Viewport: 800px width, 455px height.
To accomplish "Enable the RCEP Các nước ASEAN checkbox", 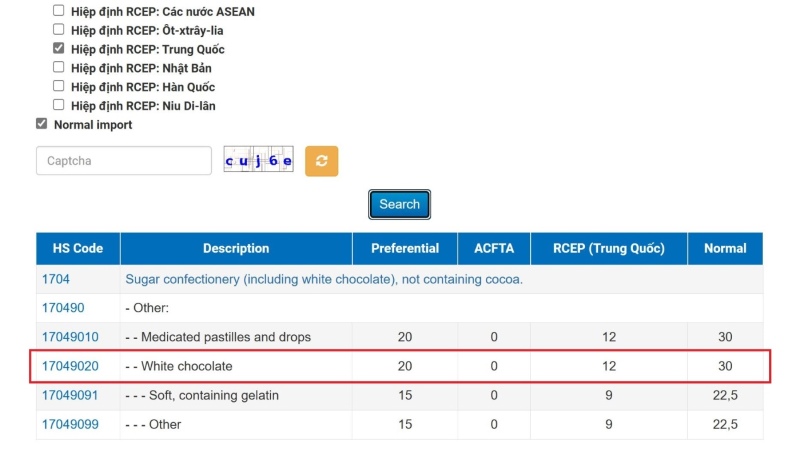I will click(58, 11).
